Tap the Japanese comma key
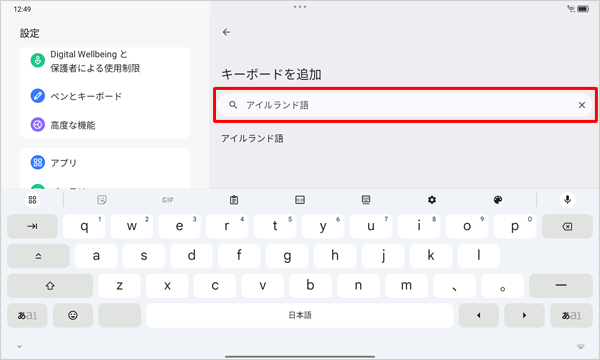The height and width of the screenshot is (360, 600). click(x=455, y=286)
